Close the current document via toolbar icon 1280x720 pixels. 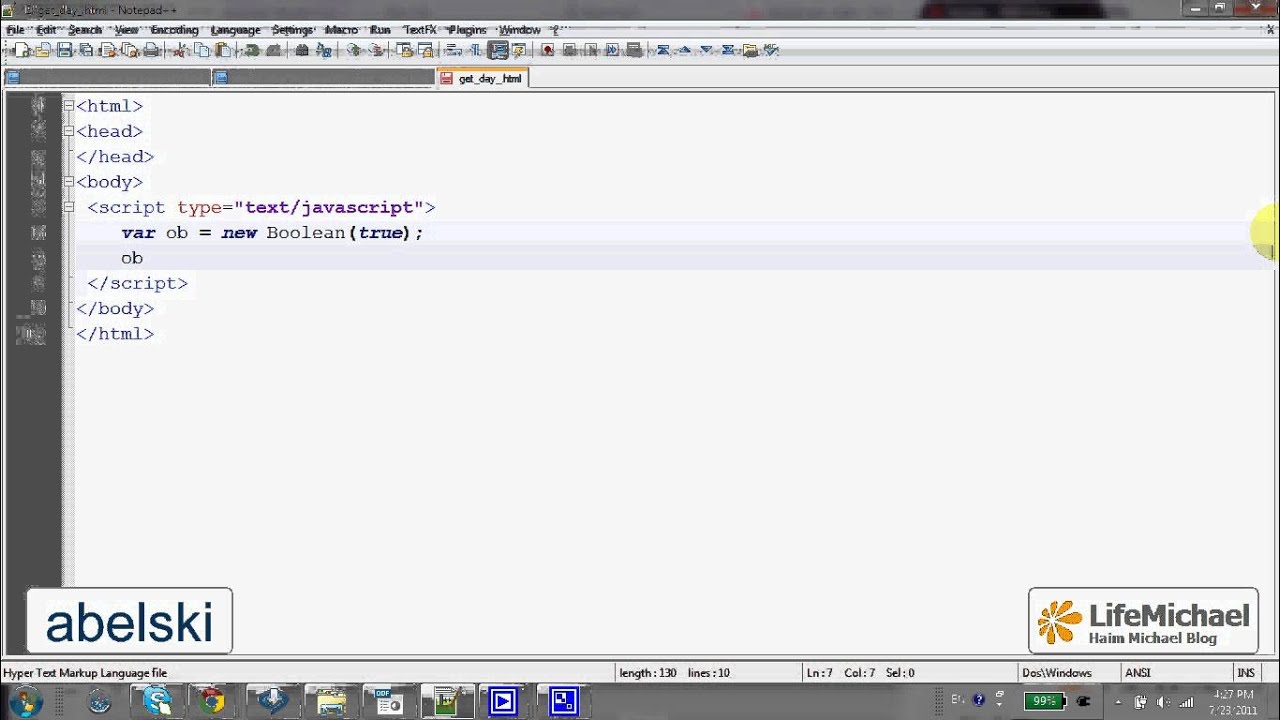107,50
